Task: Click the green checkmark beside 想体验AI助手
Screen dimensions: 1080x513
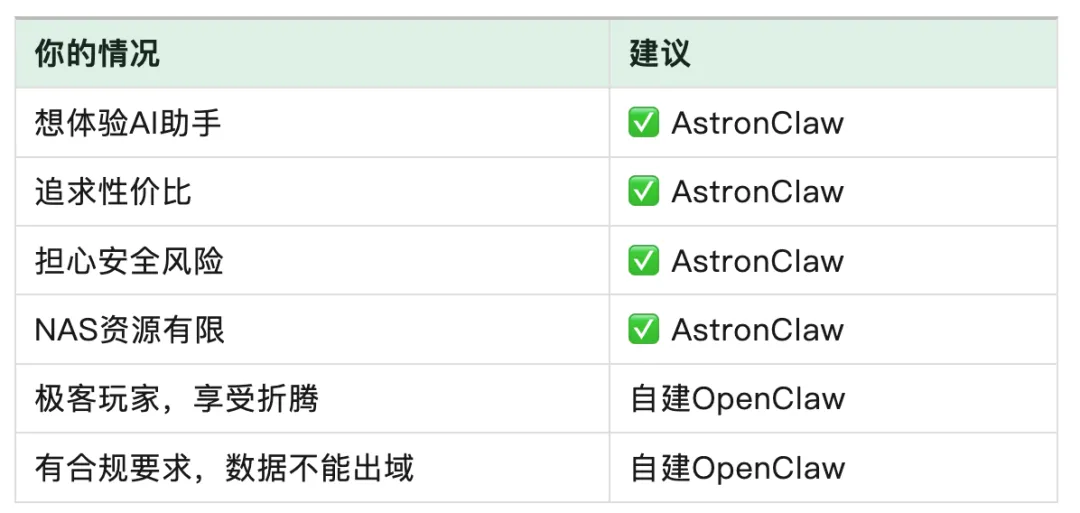Action: (643, 123)
